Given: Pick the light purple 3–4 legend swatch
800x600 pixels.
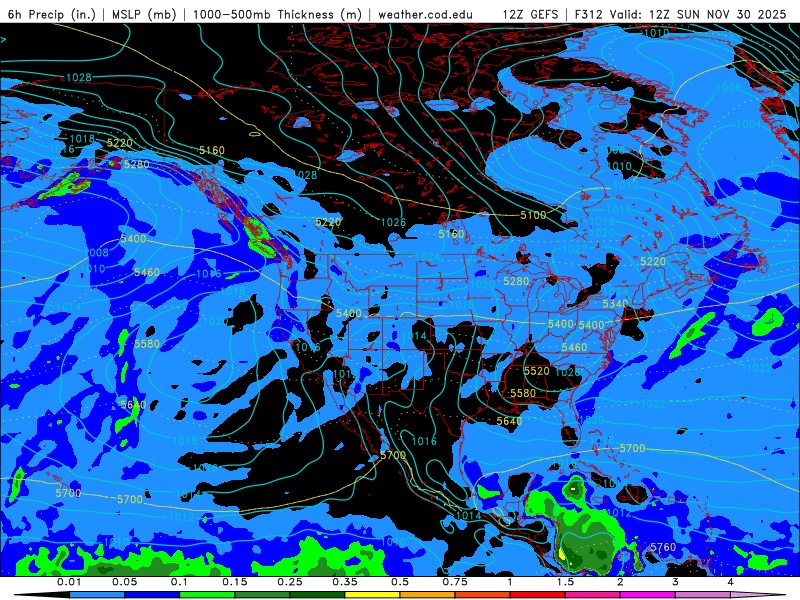Looking at the screenshot, I should 703,595.
